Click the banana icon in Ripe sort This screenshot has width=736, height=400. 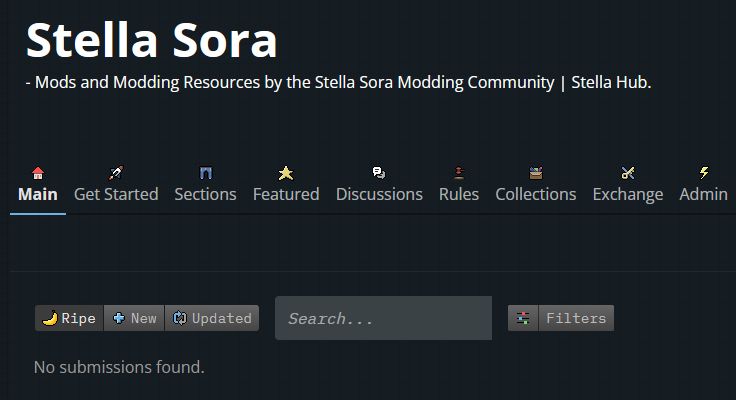[x=50, y=318]
